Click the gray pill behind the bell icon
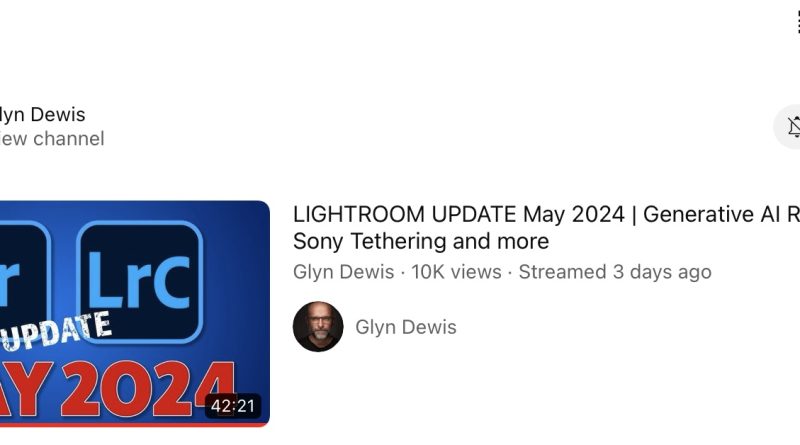800x445 pixels. (x=787, y=127)
